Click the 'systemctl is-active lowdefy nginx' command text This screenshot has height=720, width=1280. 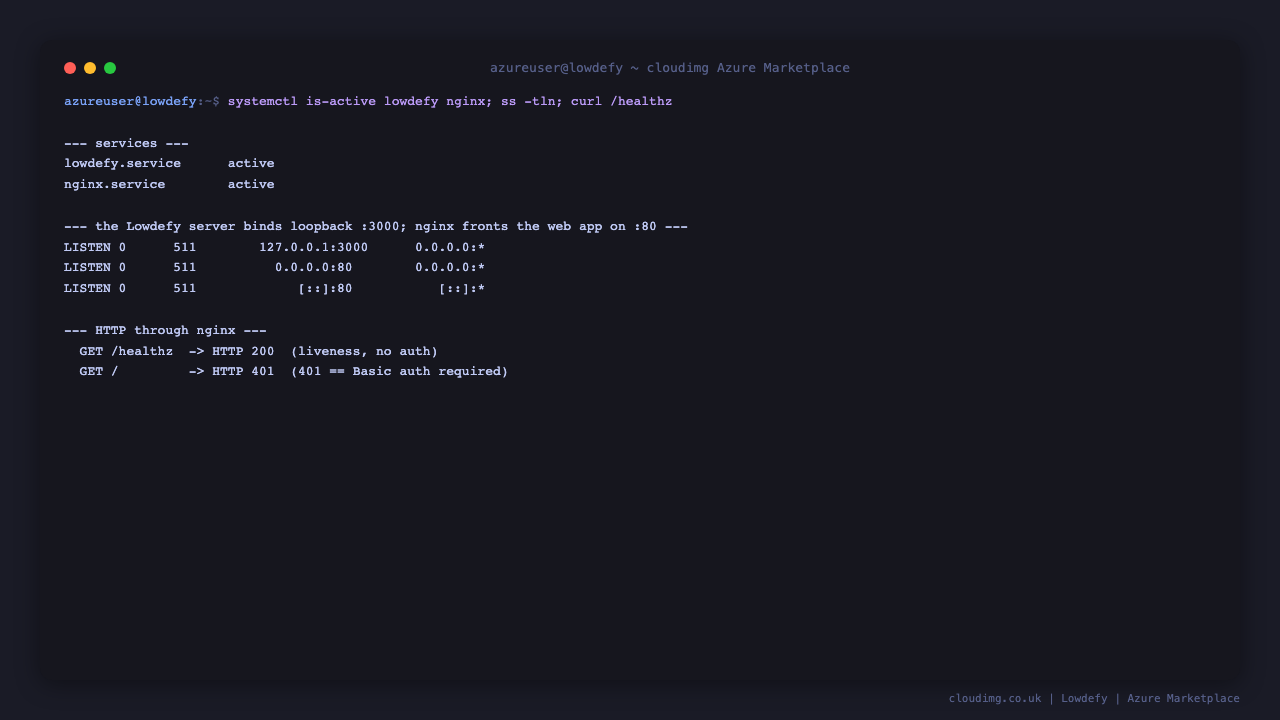(358, 101)
